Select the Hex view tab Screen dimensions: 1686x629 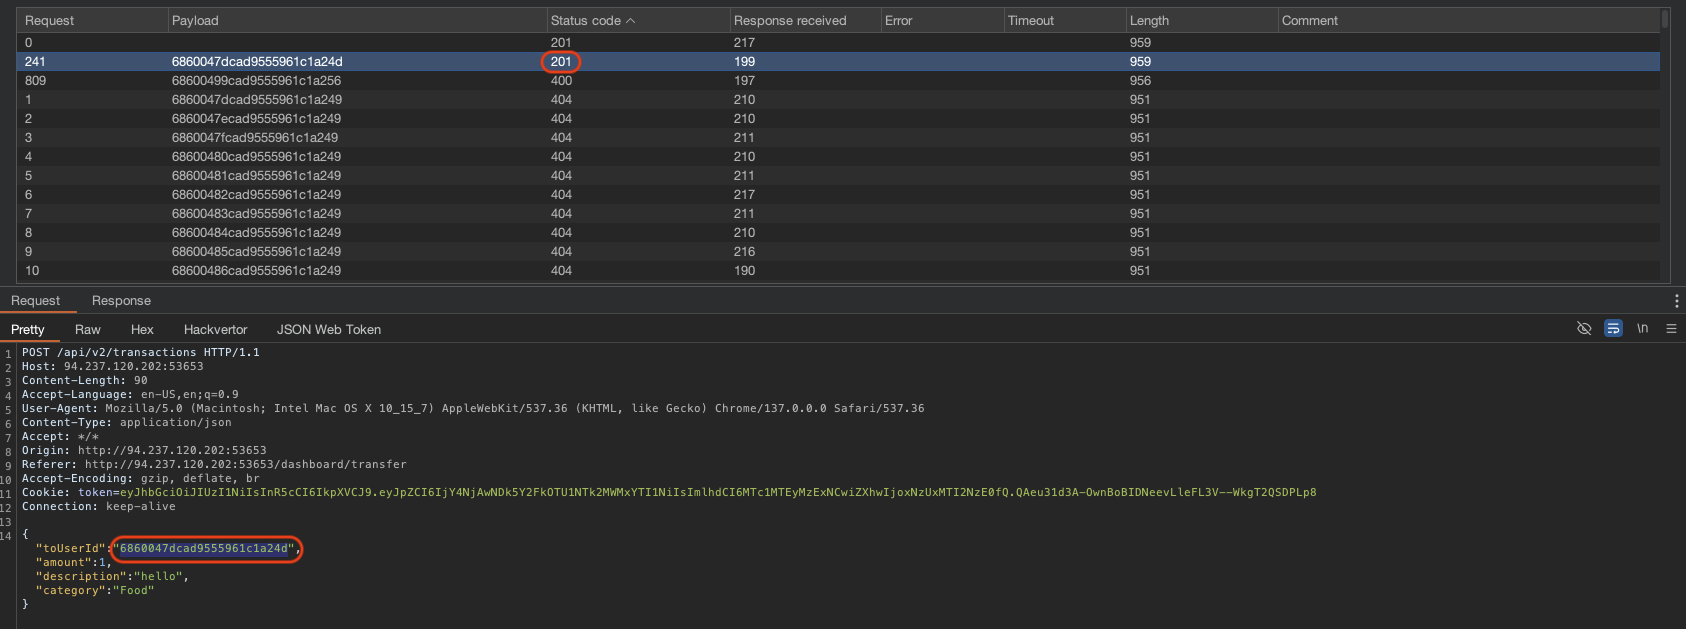pos(142,329)
